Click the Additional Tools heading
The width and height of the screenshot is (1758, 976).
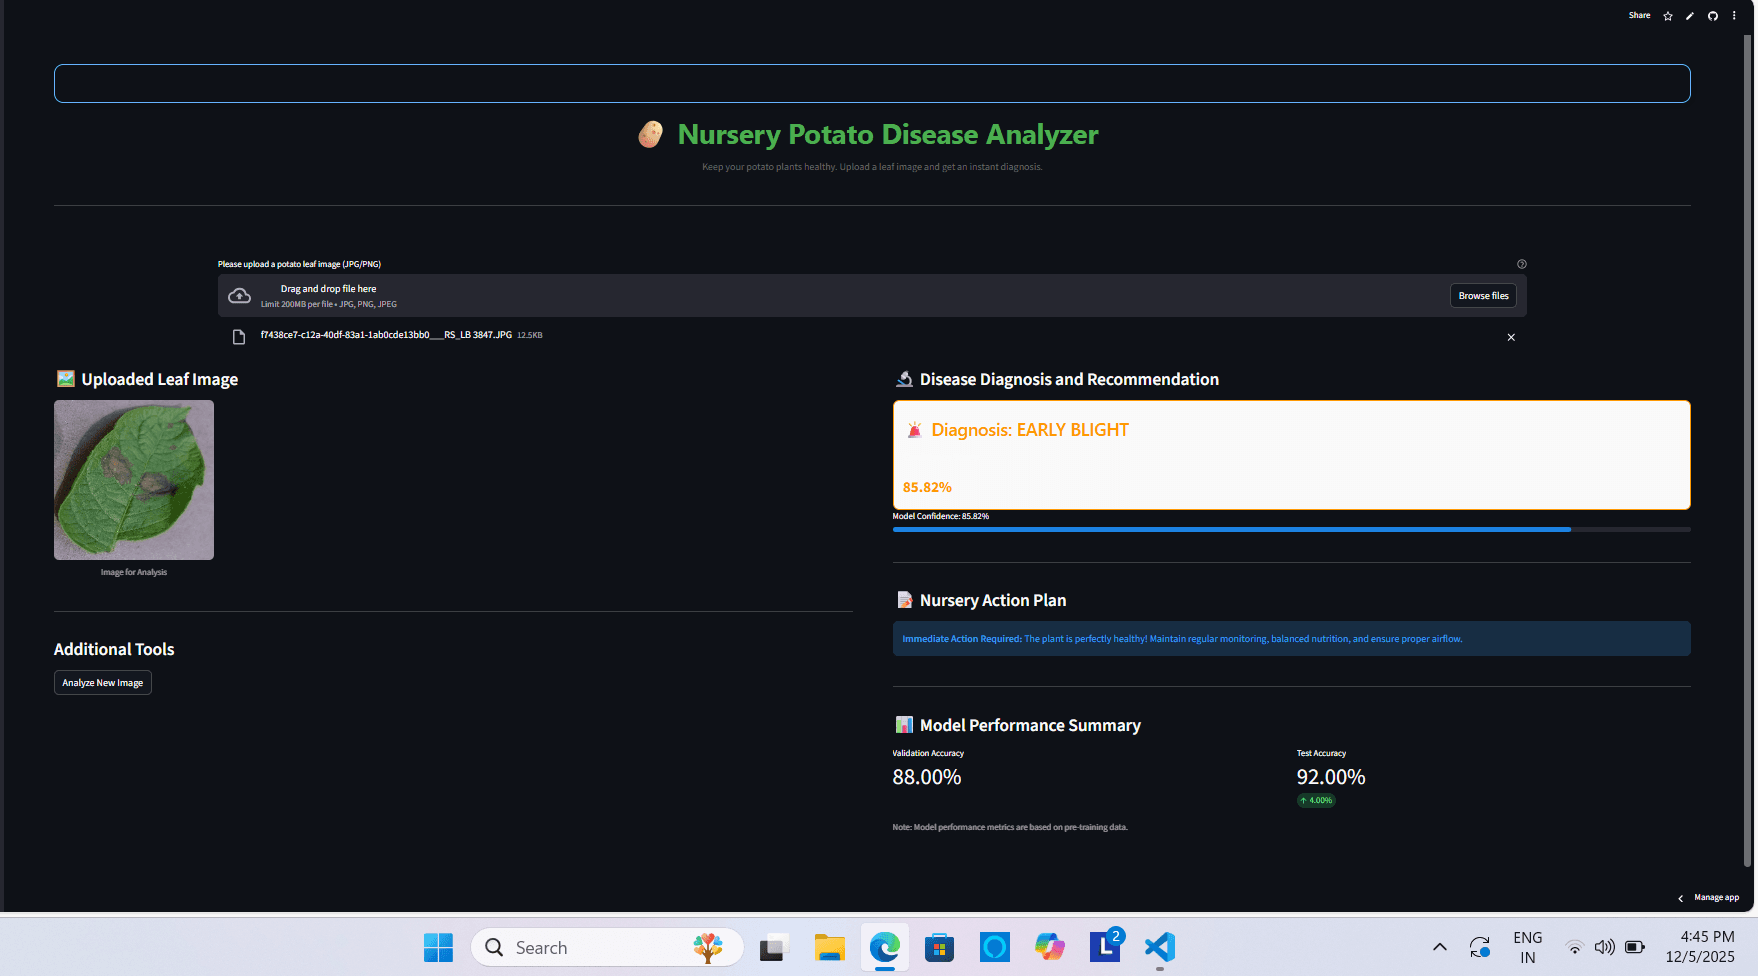(114, 650)
